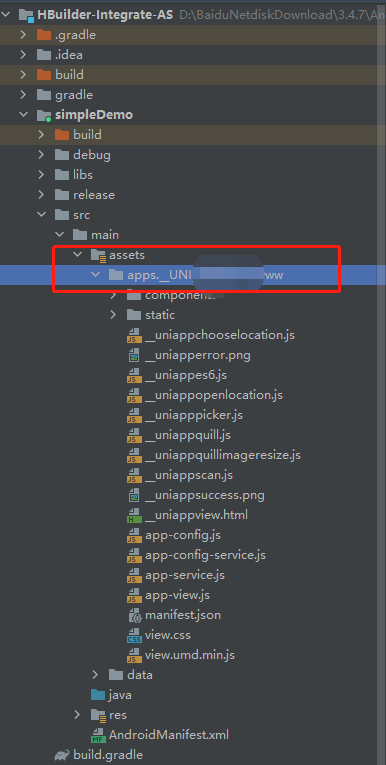Expand the debug folder arrow
Viewport: 386px width, 765px height.
pos(41,155)
